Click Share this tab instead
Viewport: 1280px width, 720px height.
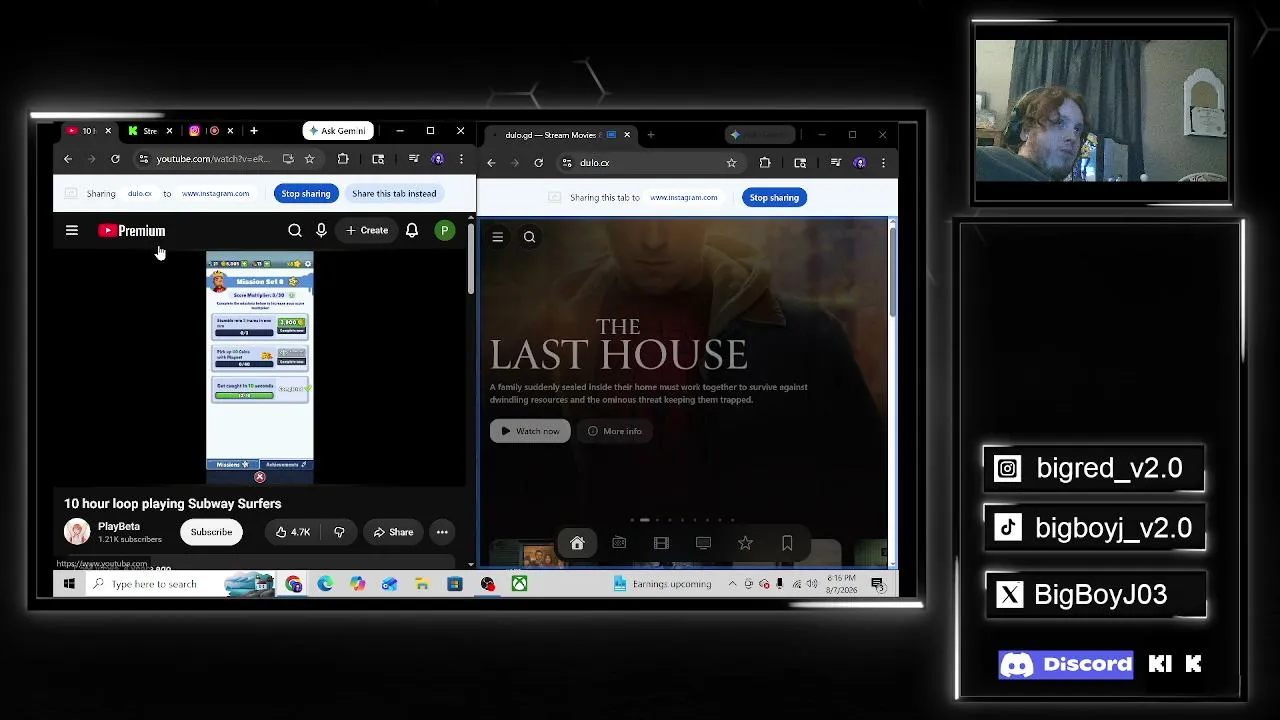coord(394,194)
